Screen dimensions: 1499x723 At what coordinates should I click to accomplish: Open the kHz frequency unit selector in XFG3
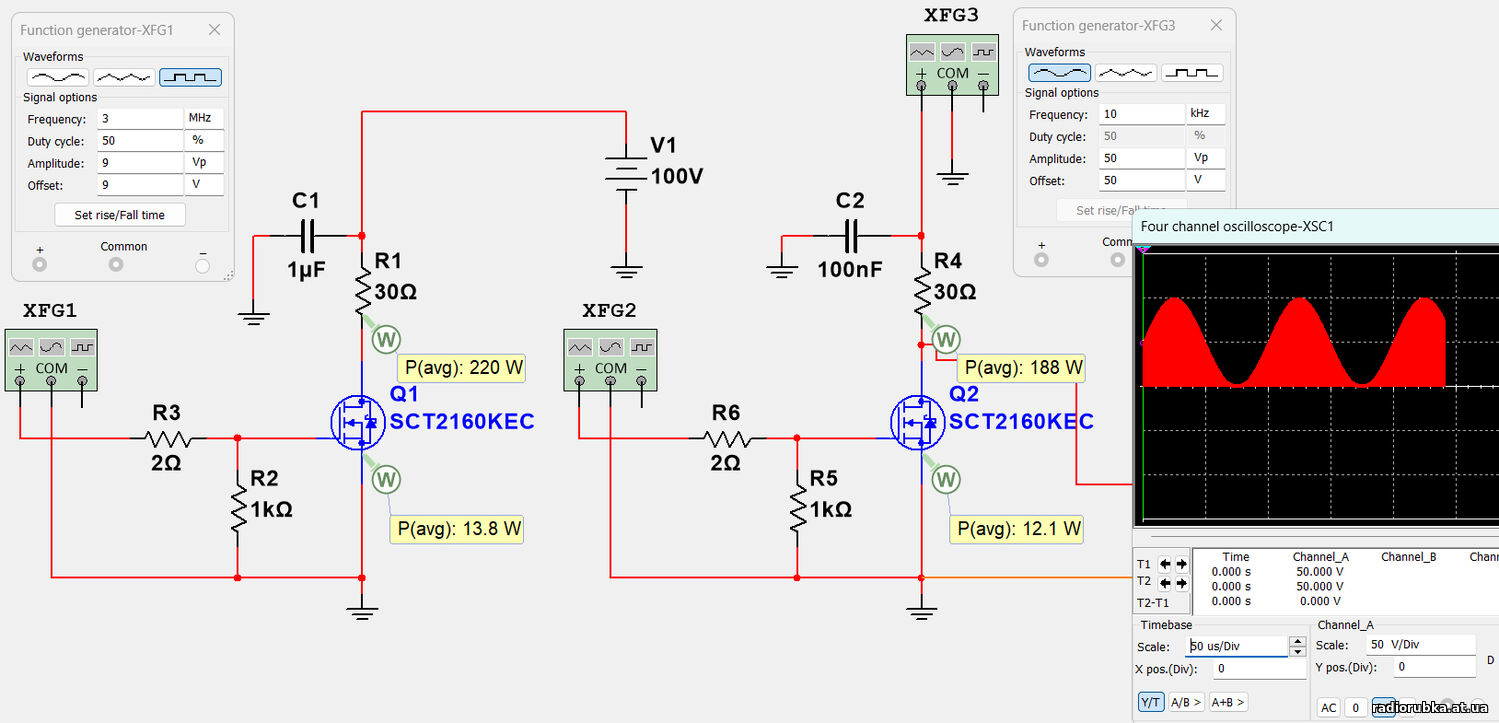[x=1205, y=114]
